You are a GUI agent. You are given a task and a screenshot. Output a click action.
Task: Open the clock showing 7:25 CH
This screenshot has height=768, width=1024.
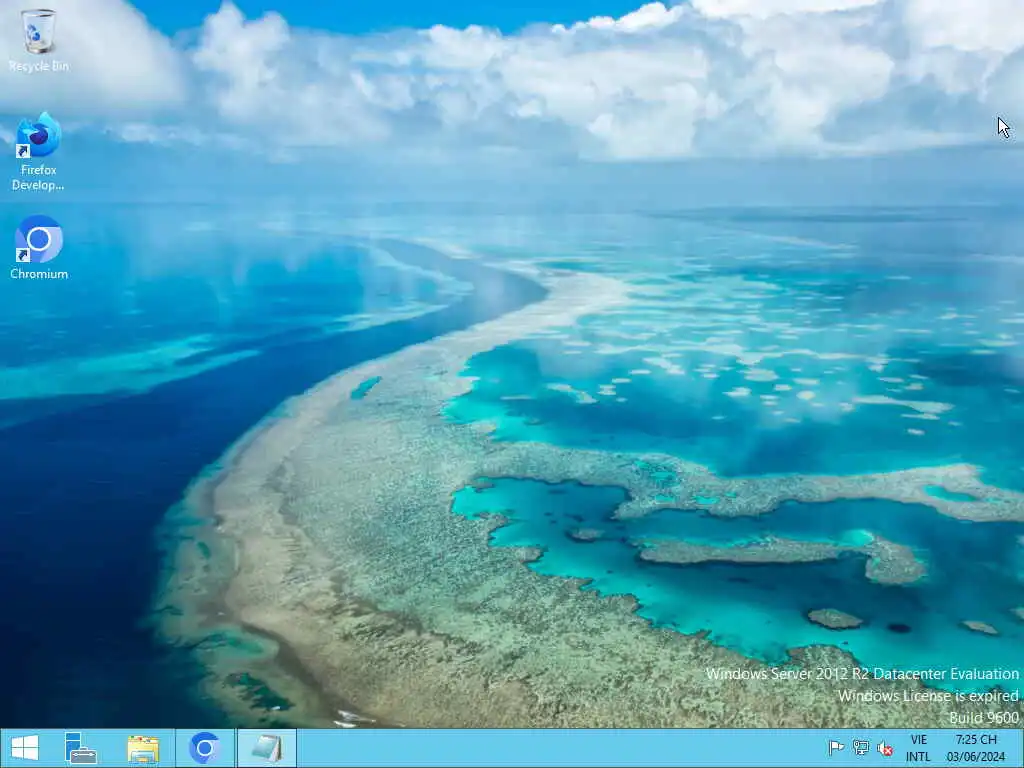point(976,748)
